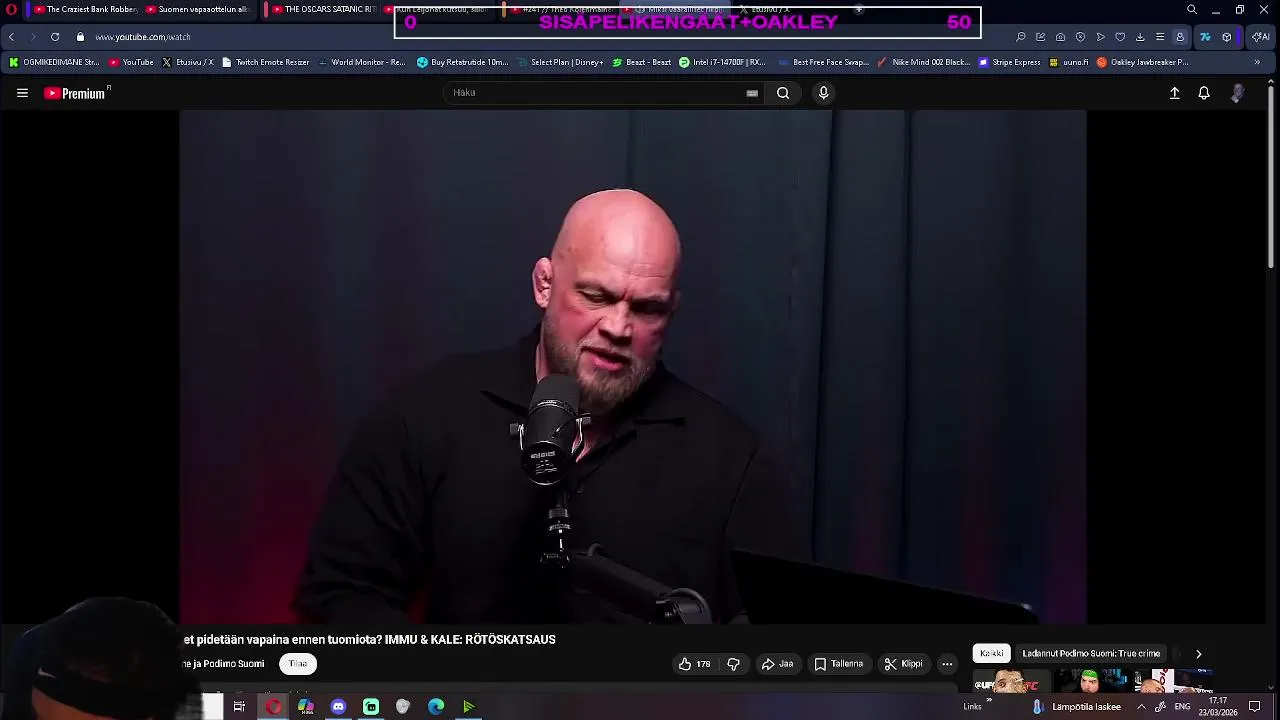Subscribe with the Tilaa button
Image resolution: width=1280 pixels, height=720 pixels.
click(298, 664)
